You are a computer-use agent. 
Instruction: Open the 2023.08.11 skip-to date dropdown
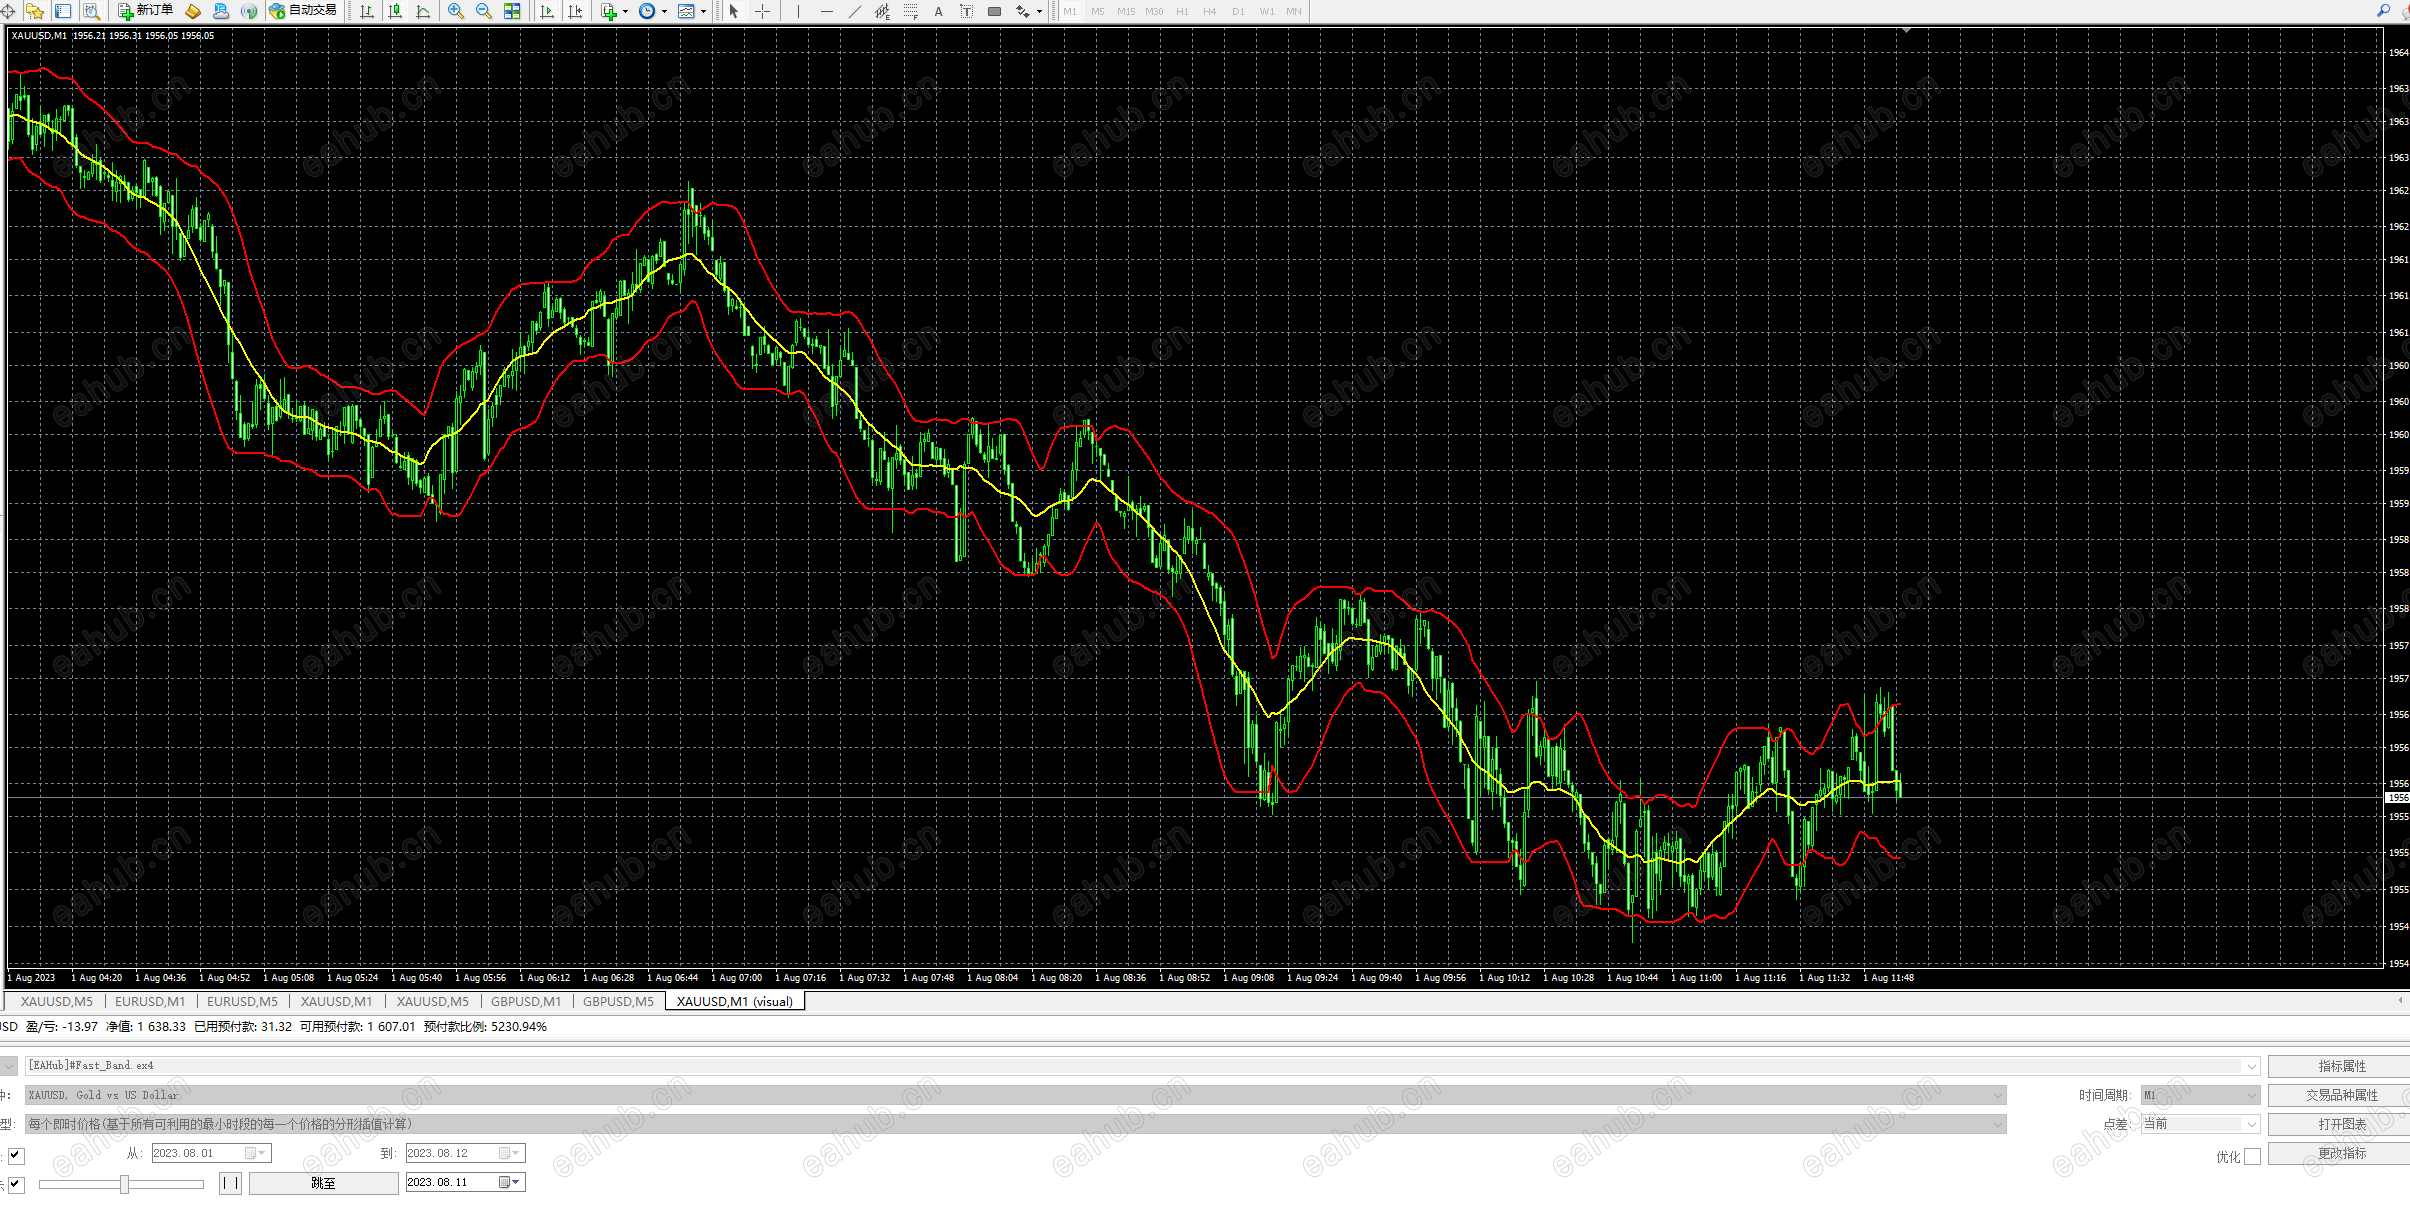[514, 1182]
